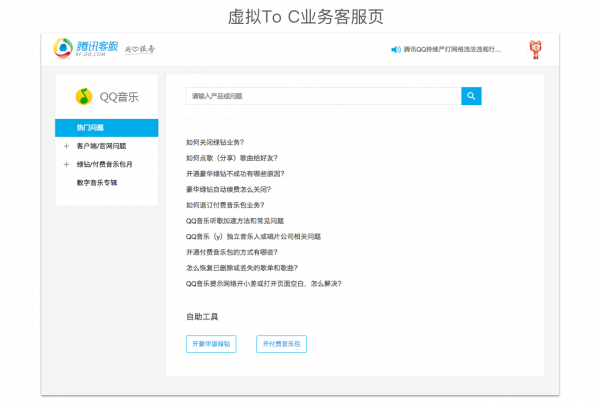Click the 自助工具 heading
This screenshot has height=405, width=600.
click(x=202, y=317)
